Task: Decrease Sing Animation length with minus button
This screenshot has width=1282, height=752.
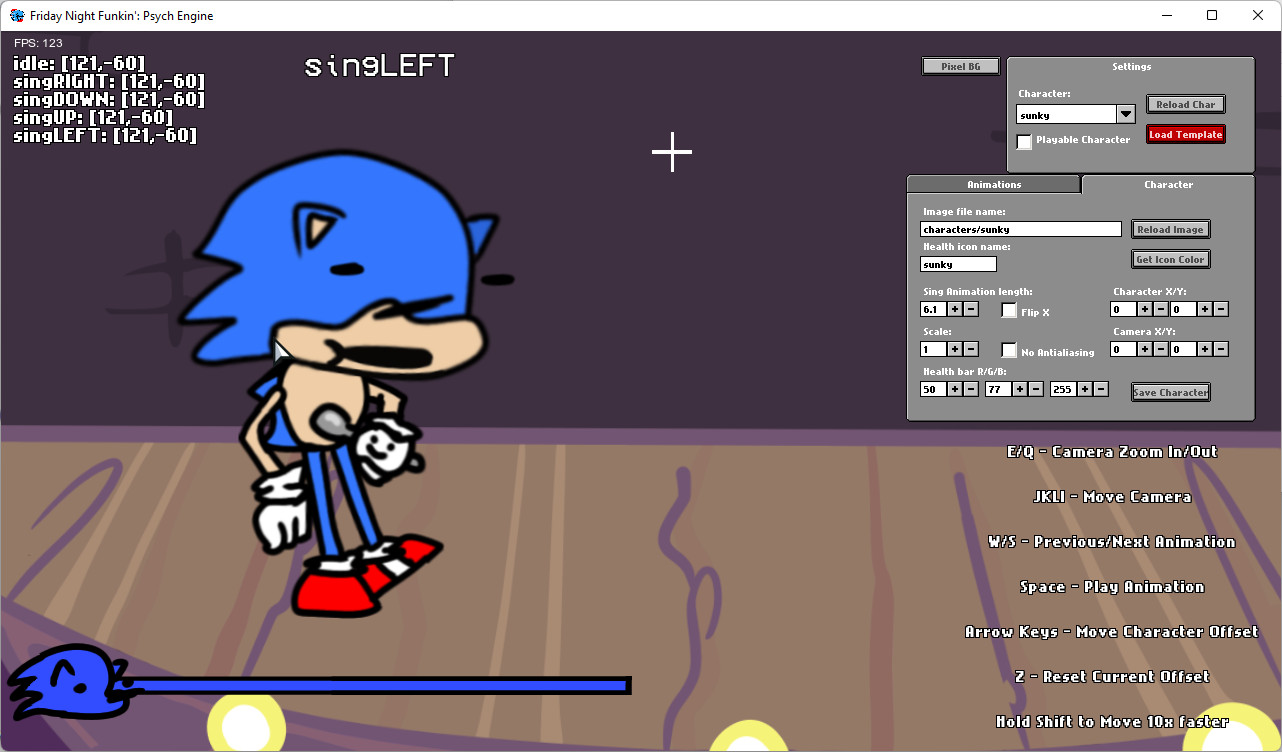Action: pyautogui.click(x=971, y=310)
